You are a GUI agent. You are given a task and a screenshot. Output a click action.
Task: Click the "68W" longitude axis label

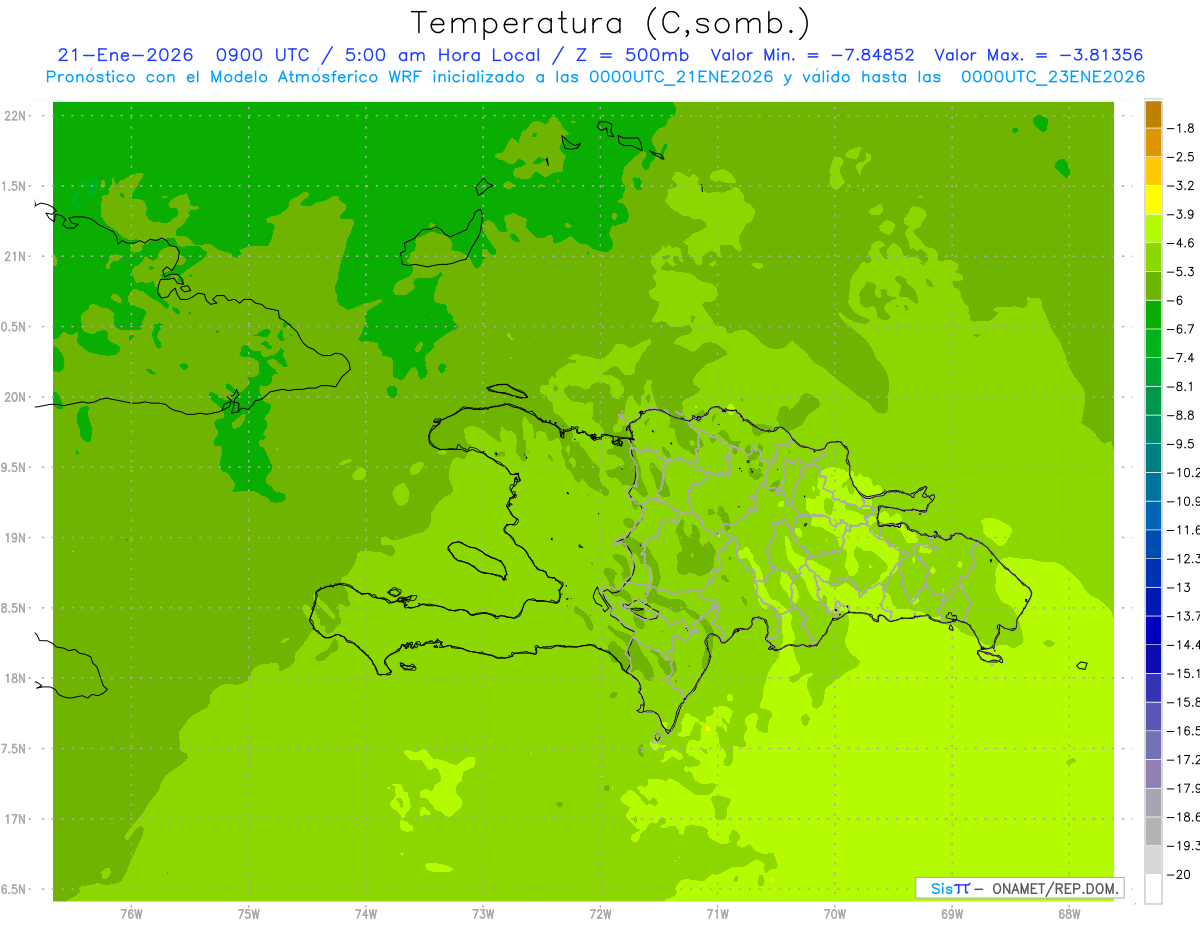pos(1069,913)
